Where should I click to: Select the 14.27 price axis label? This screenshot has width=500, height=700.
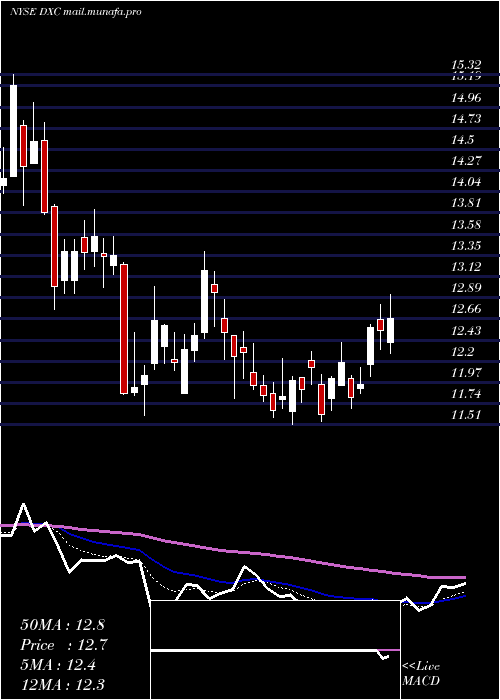[x=466, y=161]
